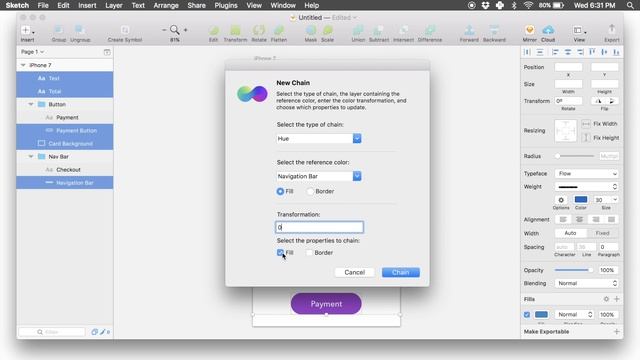Select Auto text width
This screenshot has height=360, width=640.
[570, 233]
